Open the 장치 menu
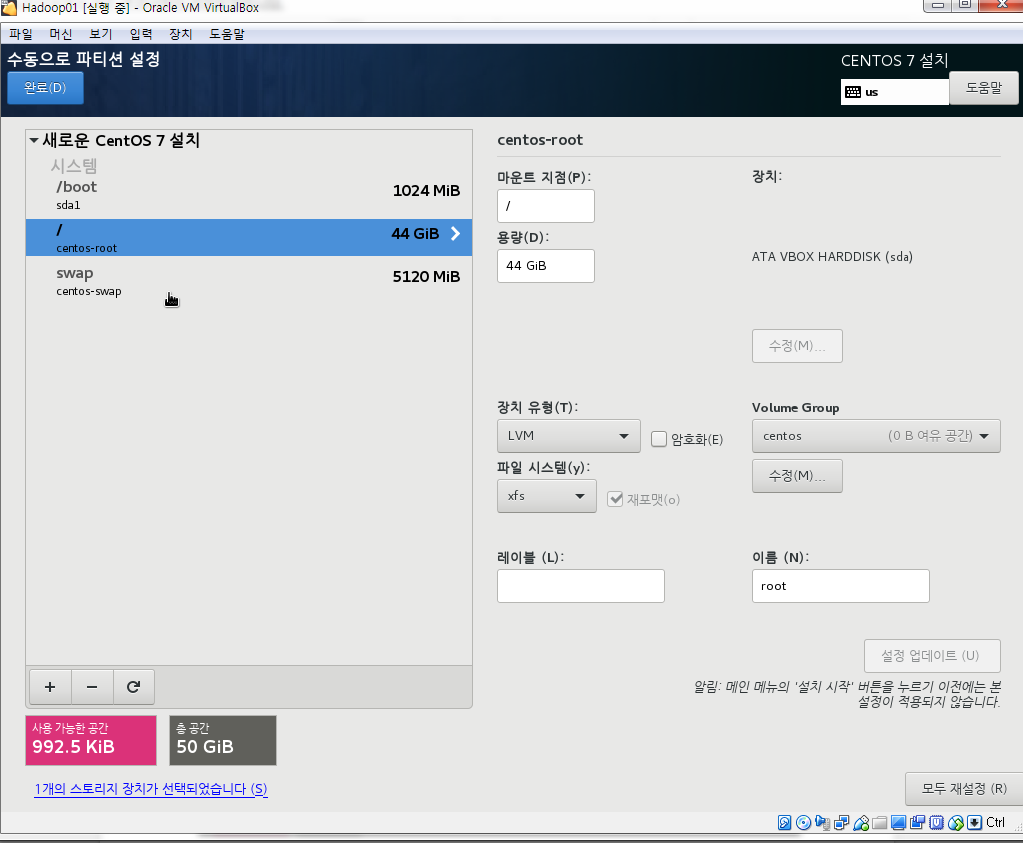Viewport: 1023px width, 843px height. pos(181,34)
